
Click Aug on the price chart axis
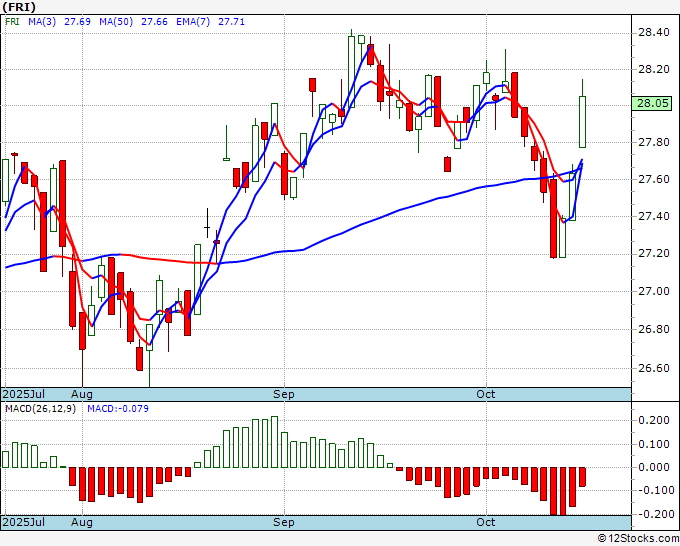[82, 394]
